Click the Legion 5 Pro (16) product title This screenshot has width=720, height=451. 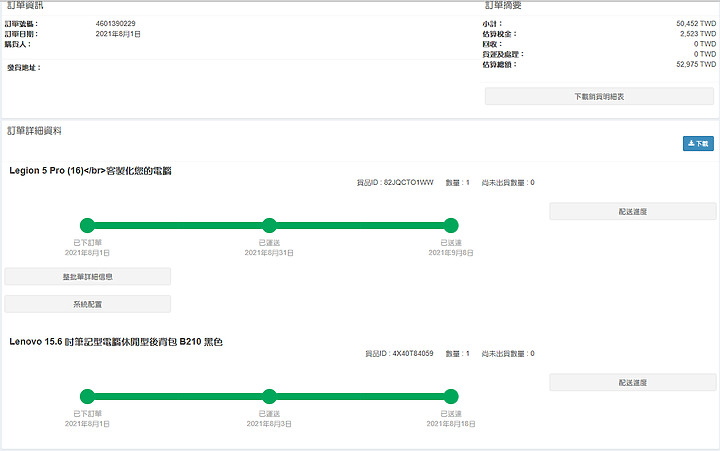90,171
